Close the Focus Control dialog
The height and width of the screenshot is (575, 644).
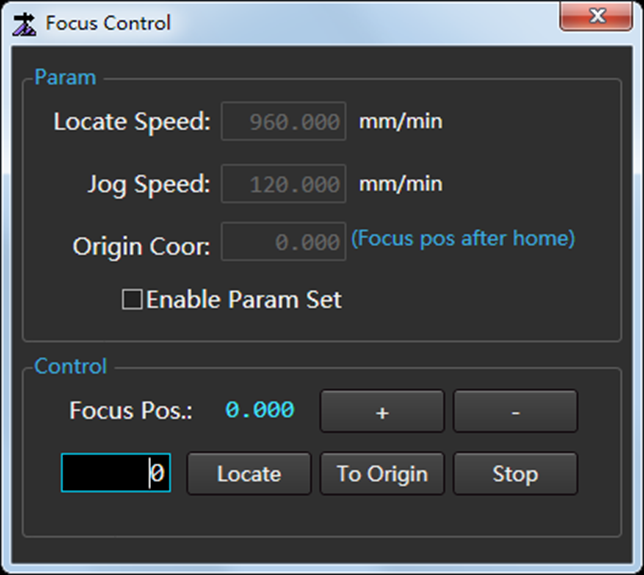tap(596, 16)
